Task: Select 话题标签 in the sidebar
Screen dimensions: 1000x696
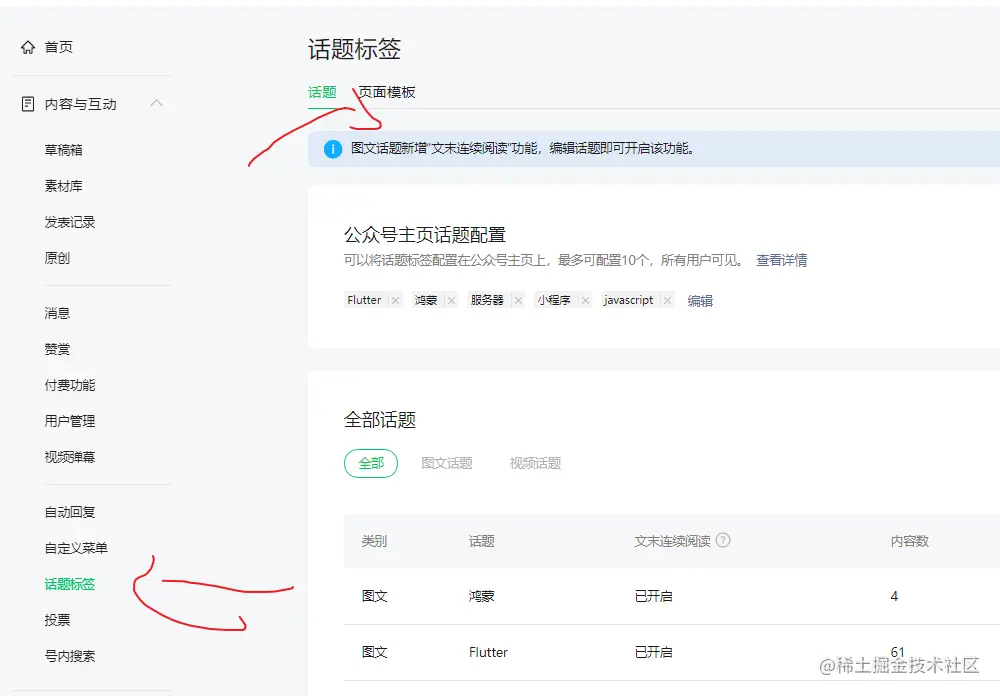Action: coord(70,584)
